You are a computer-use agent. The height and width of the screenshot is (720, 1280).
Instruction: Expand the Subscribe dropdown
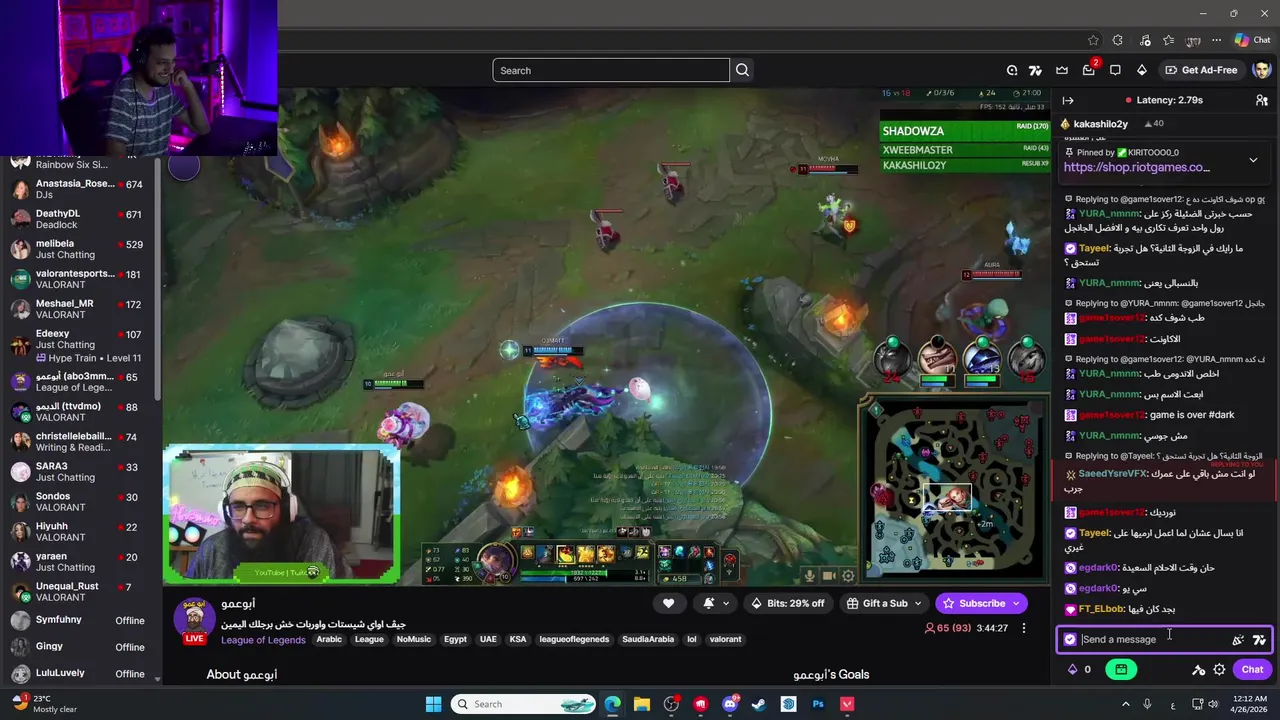[1017, 603]
